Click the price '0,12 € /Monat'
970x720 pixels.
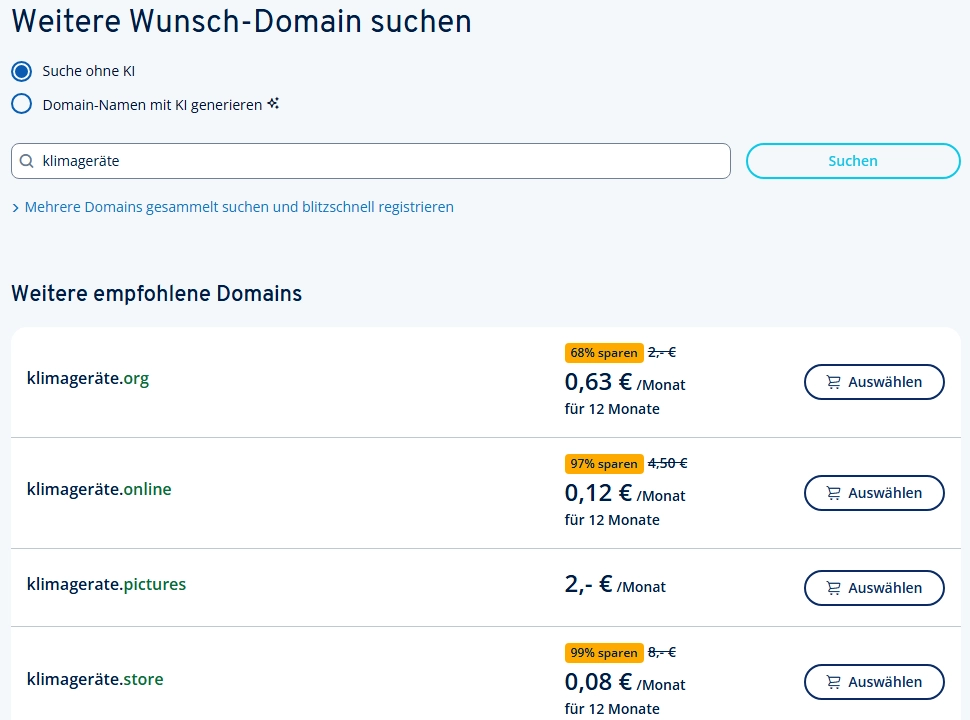[625, 493]
